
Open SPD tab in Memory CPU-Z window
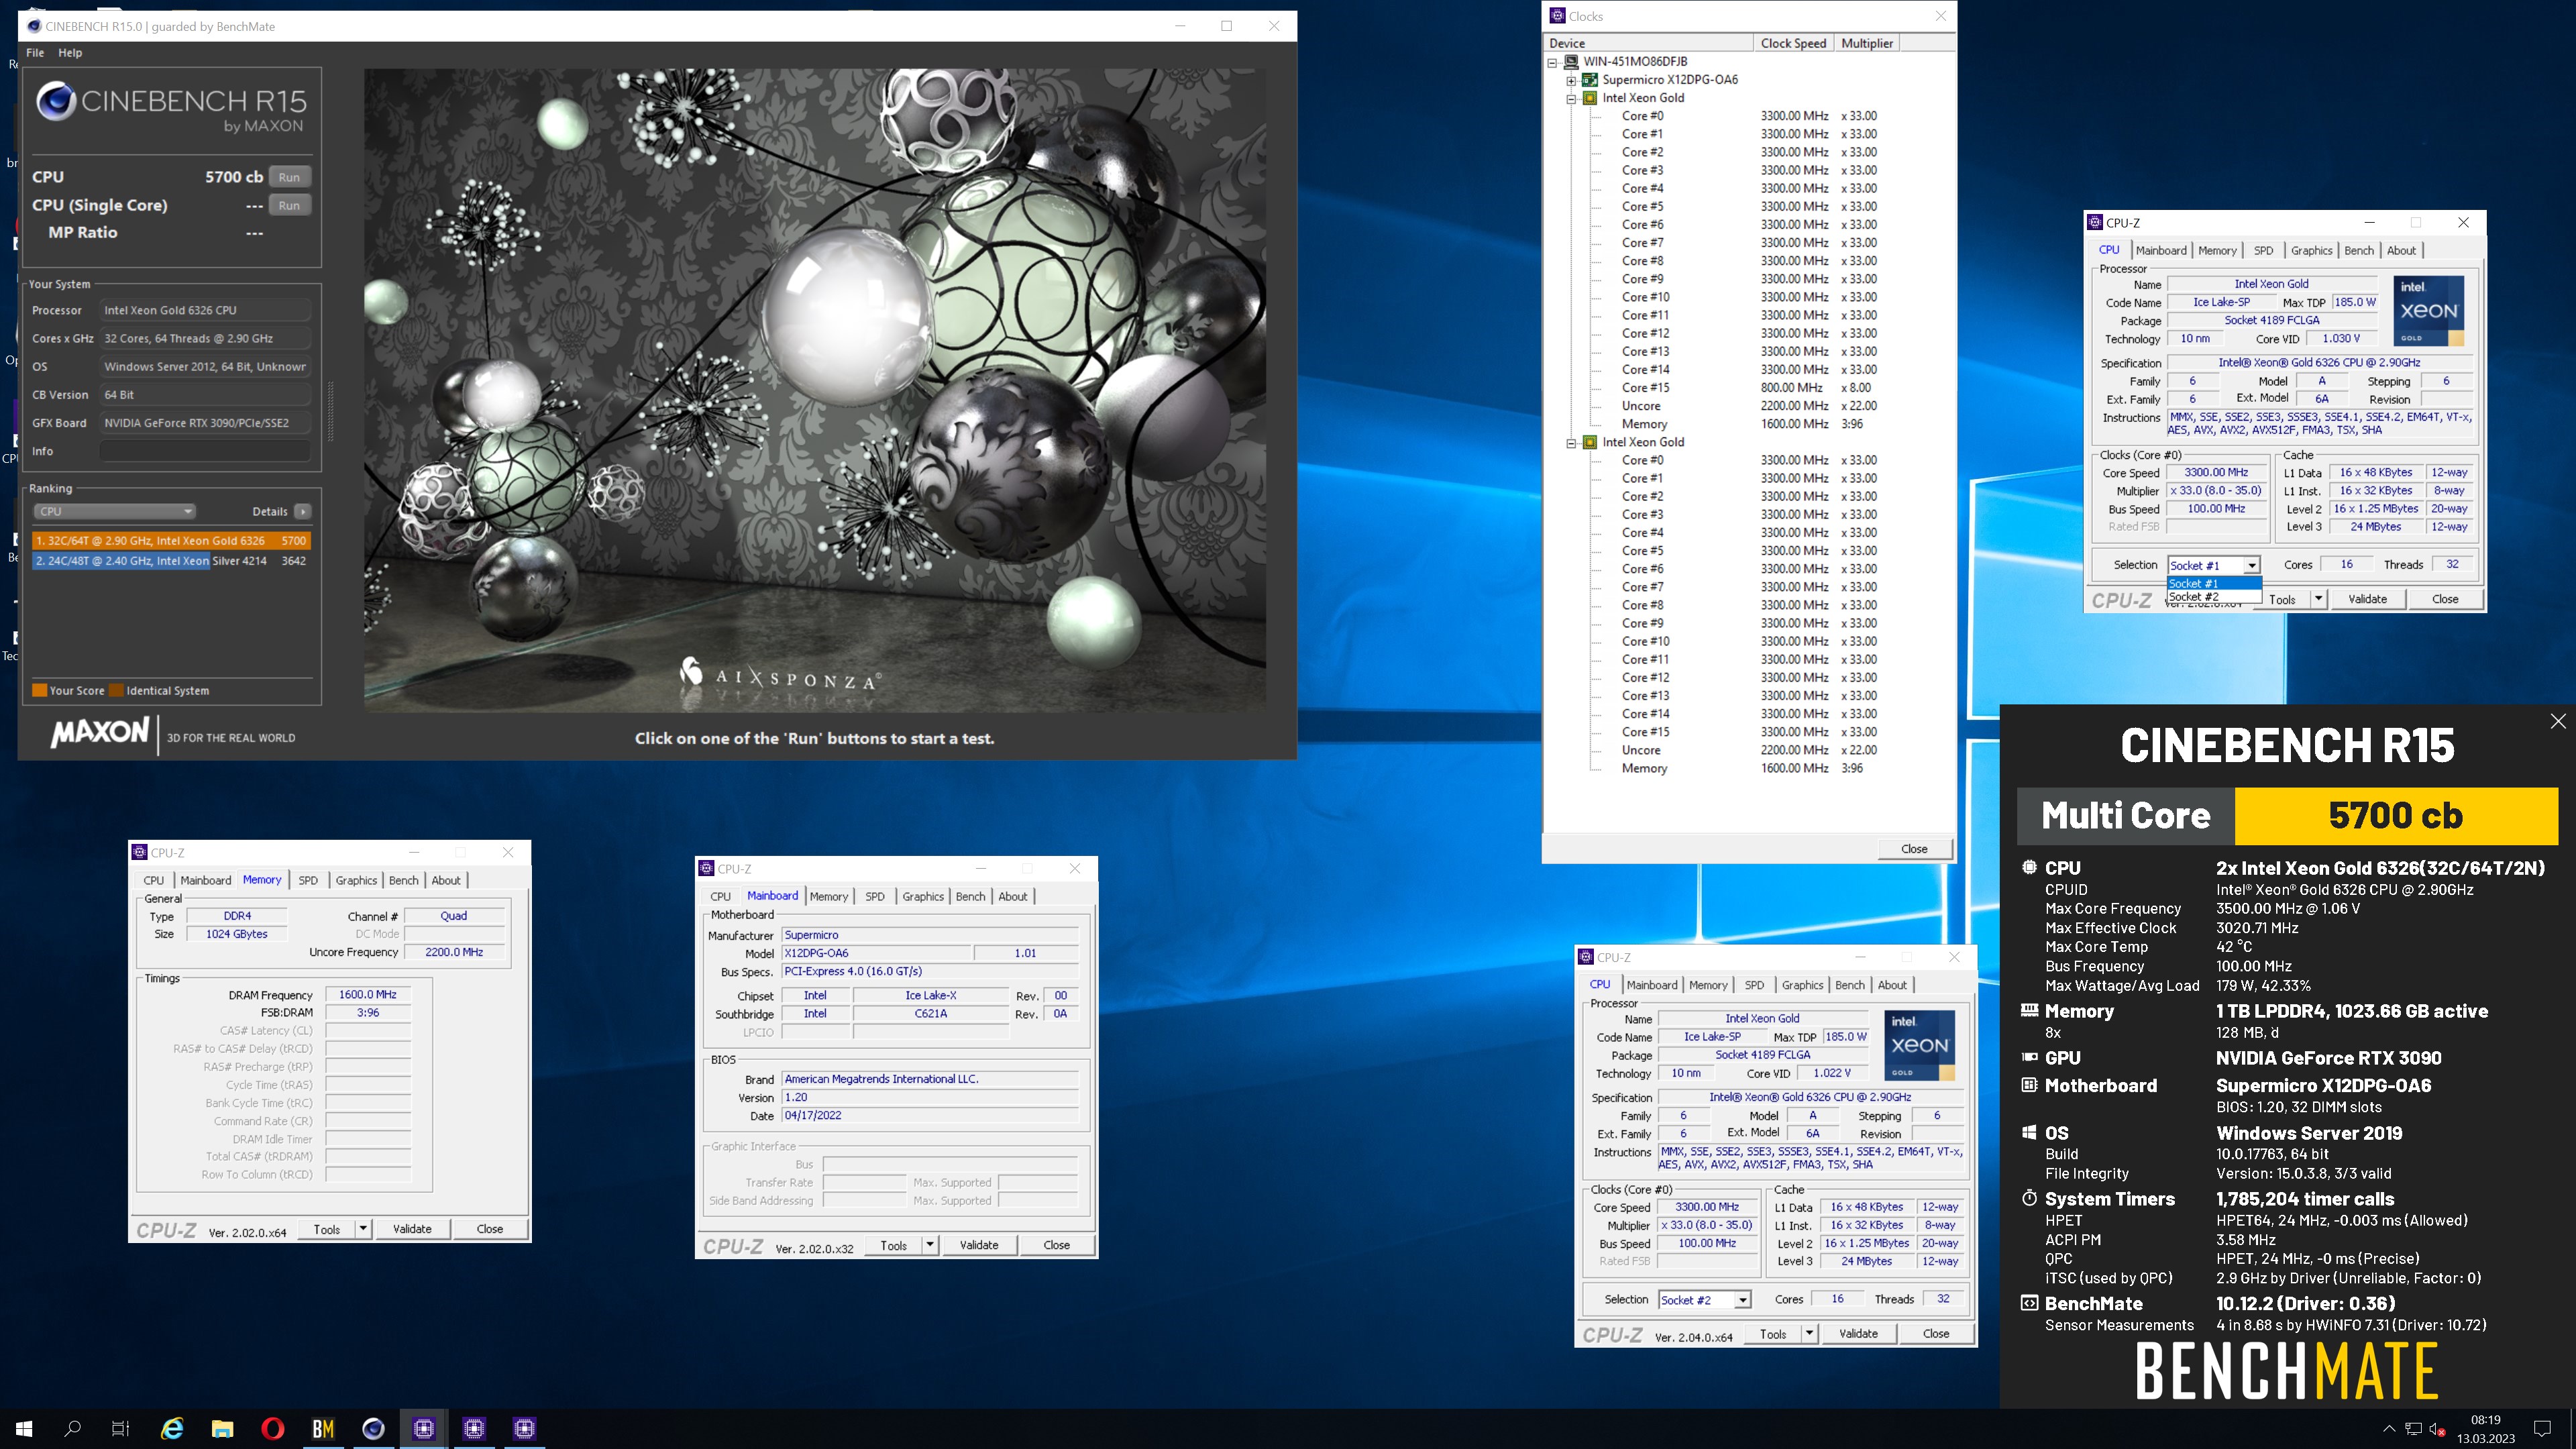308,880
